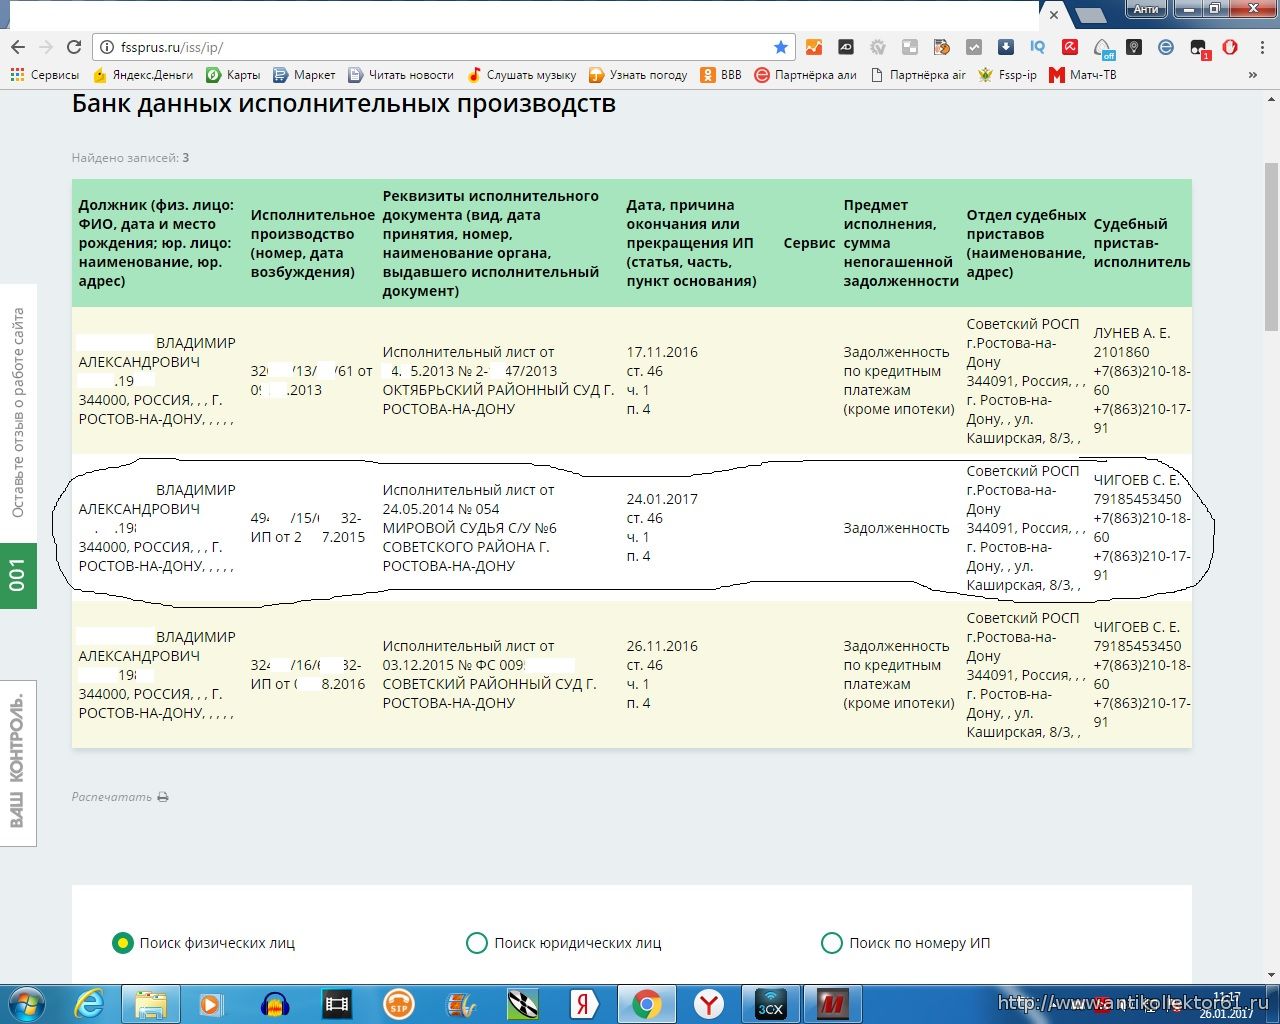Open Карты bookmark
Image resolution: width=1280 pixels, height=1024 pixels.
[233, 75]
